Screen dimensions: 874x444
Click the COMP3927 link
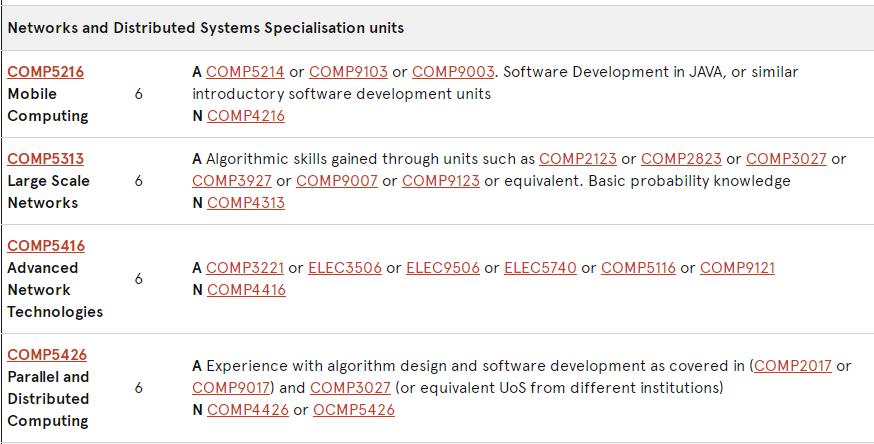point(231,181)
